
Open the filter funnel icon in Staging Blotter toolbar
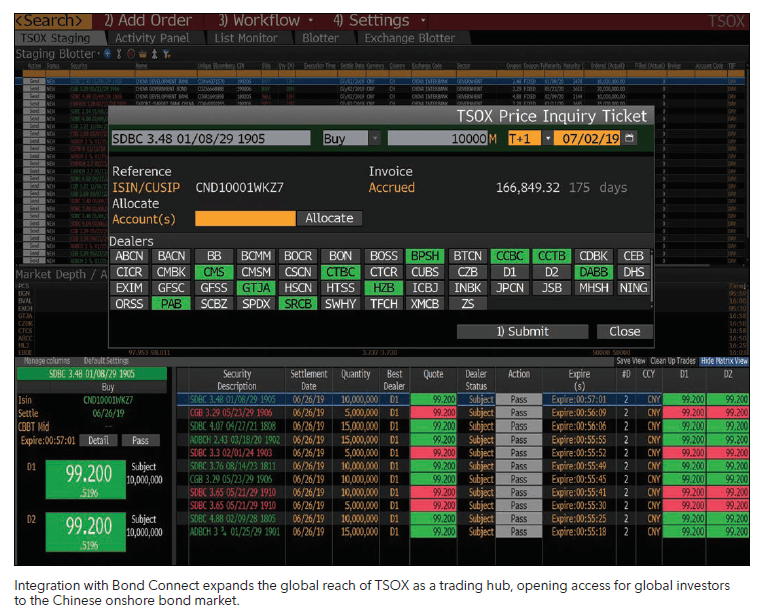click(x=166, y=54)
